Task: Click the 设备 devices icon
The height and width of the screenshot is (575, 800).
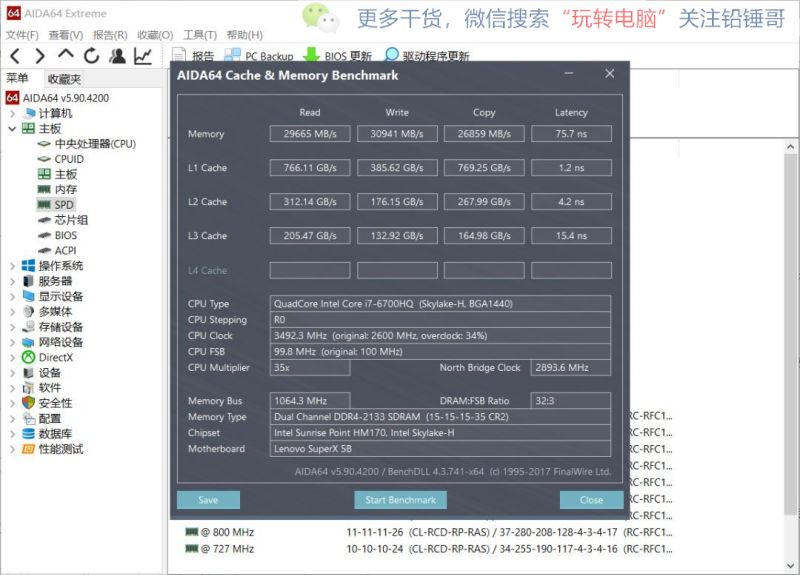Action: click(x=29, y=373)
